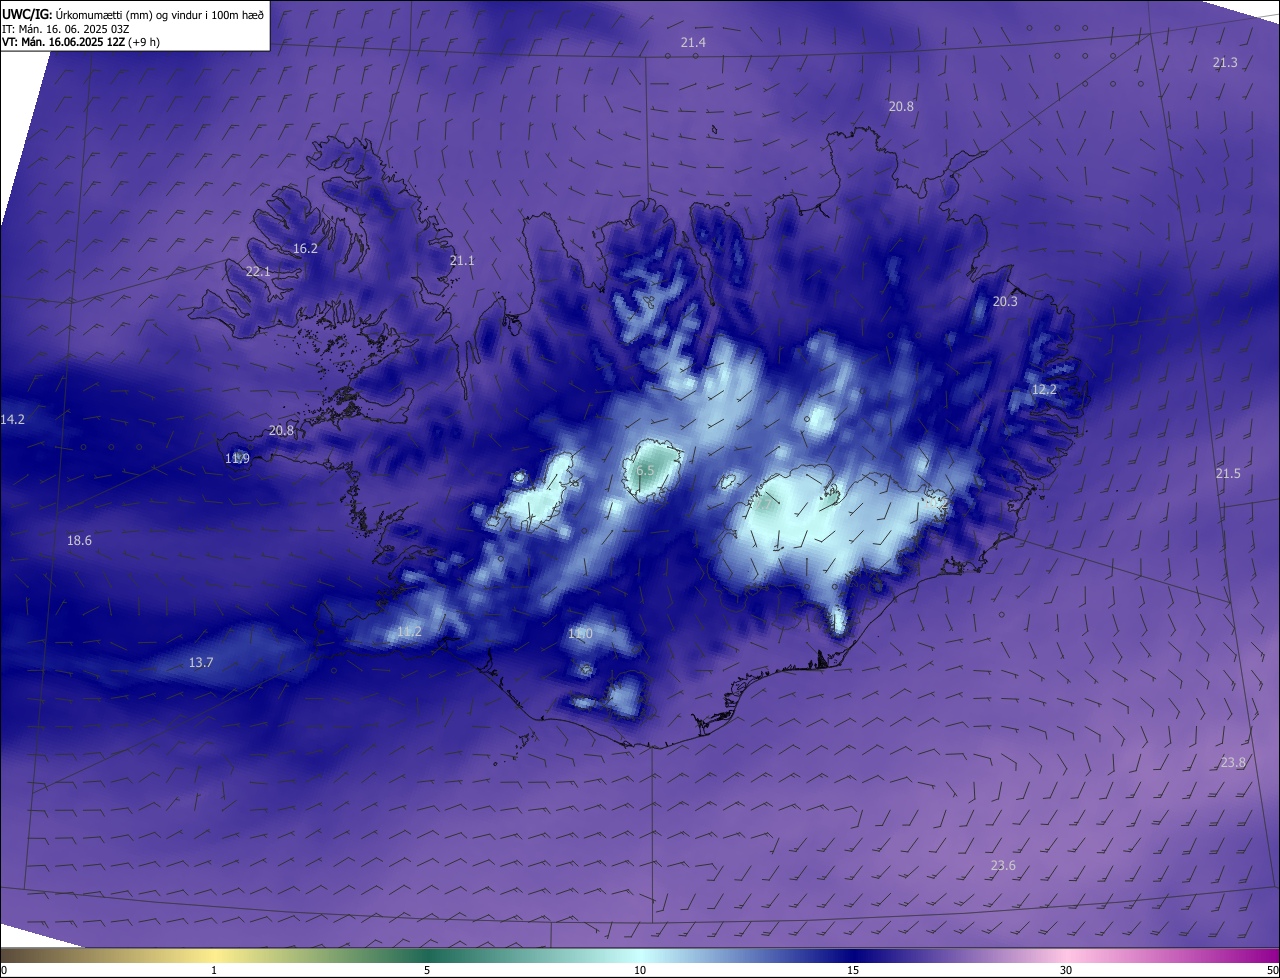The width and height of the screenshot is (1280, 978).
Task: Click the 21.5 value on the map
Action: coord(1228,473)
